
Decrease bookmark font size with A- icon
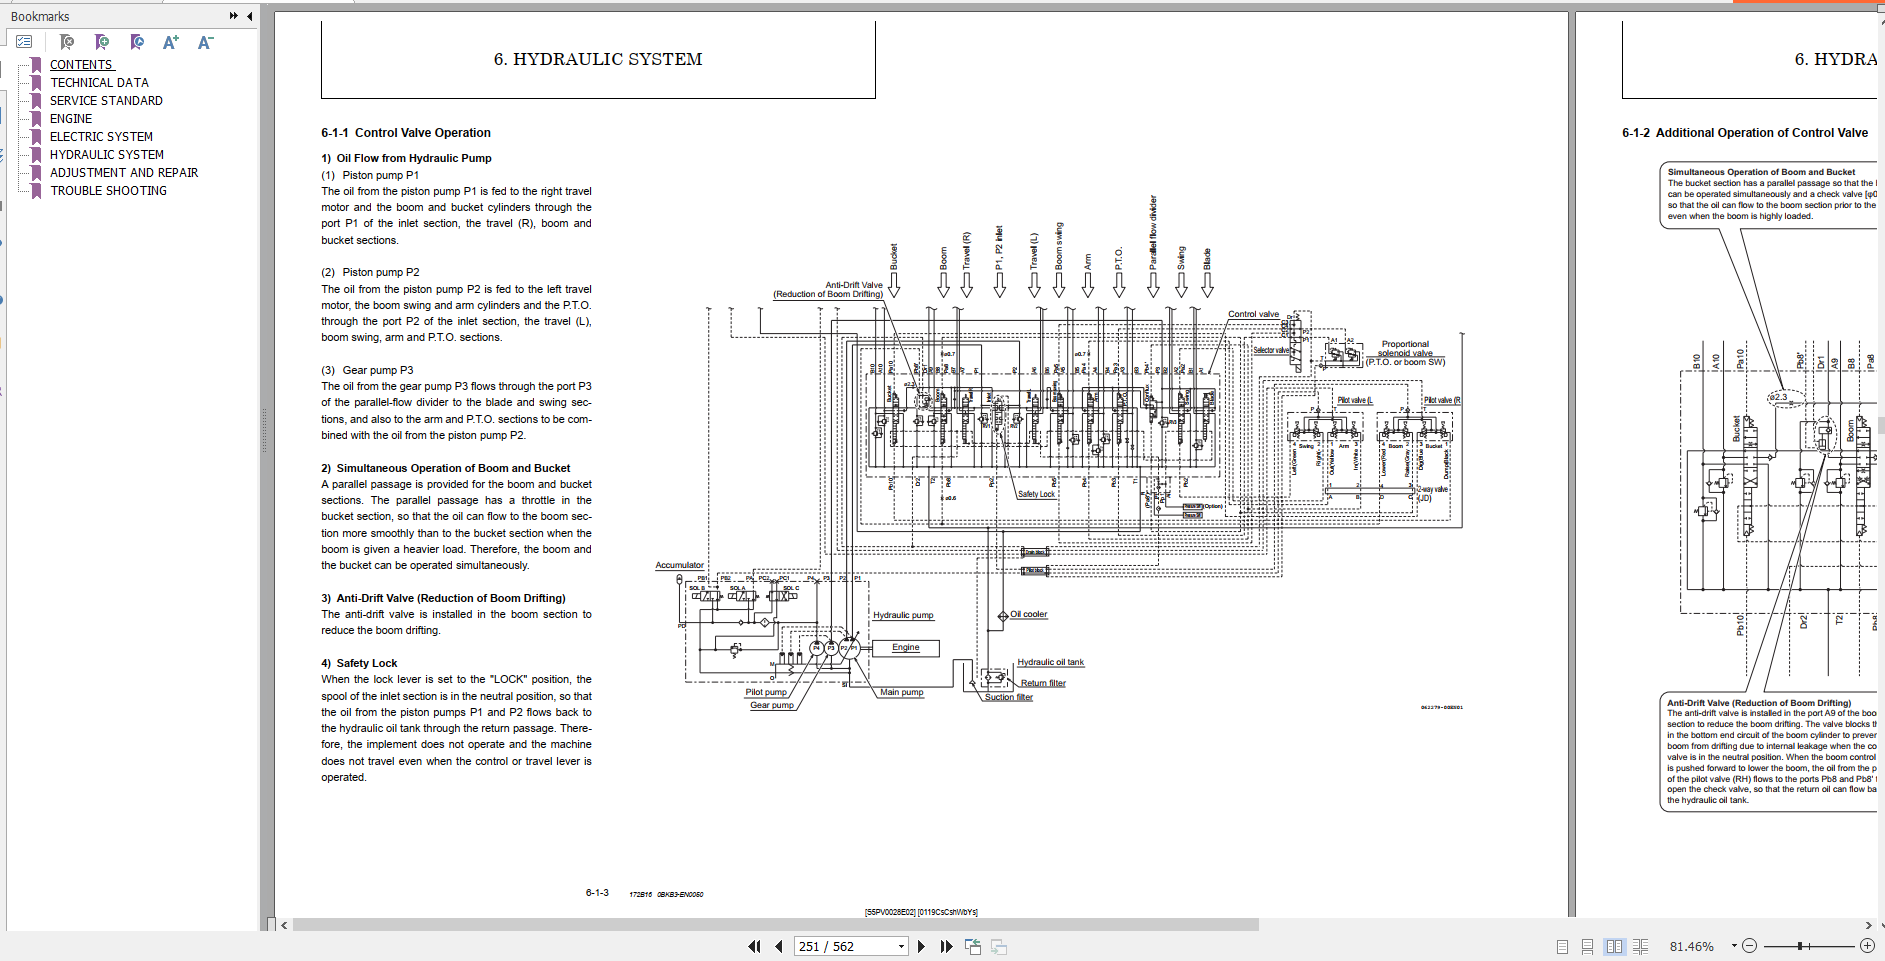click(x=205, y=42)
